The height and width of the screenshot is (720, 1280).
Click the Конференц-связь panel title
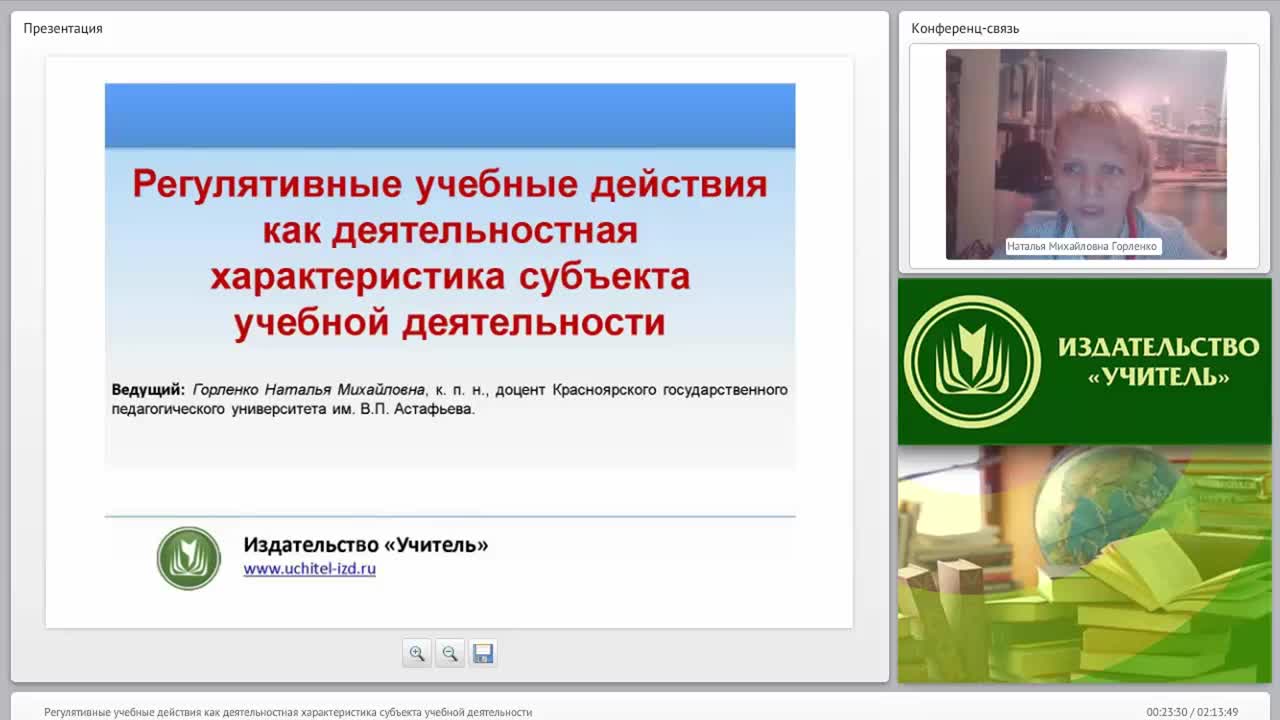963,29
